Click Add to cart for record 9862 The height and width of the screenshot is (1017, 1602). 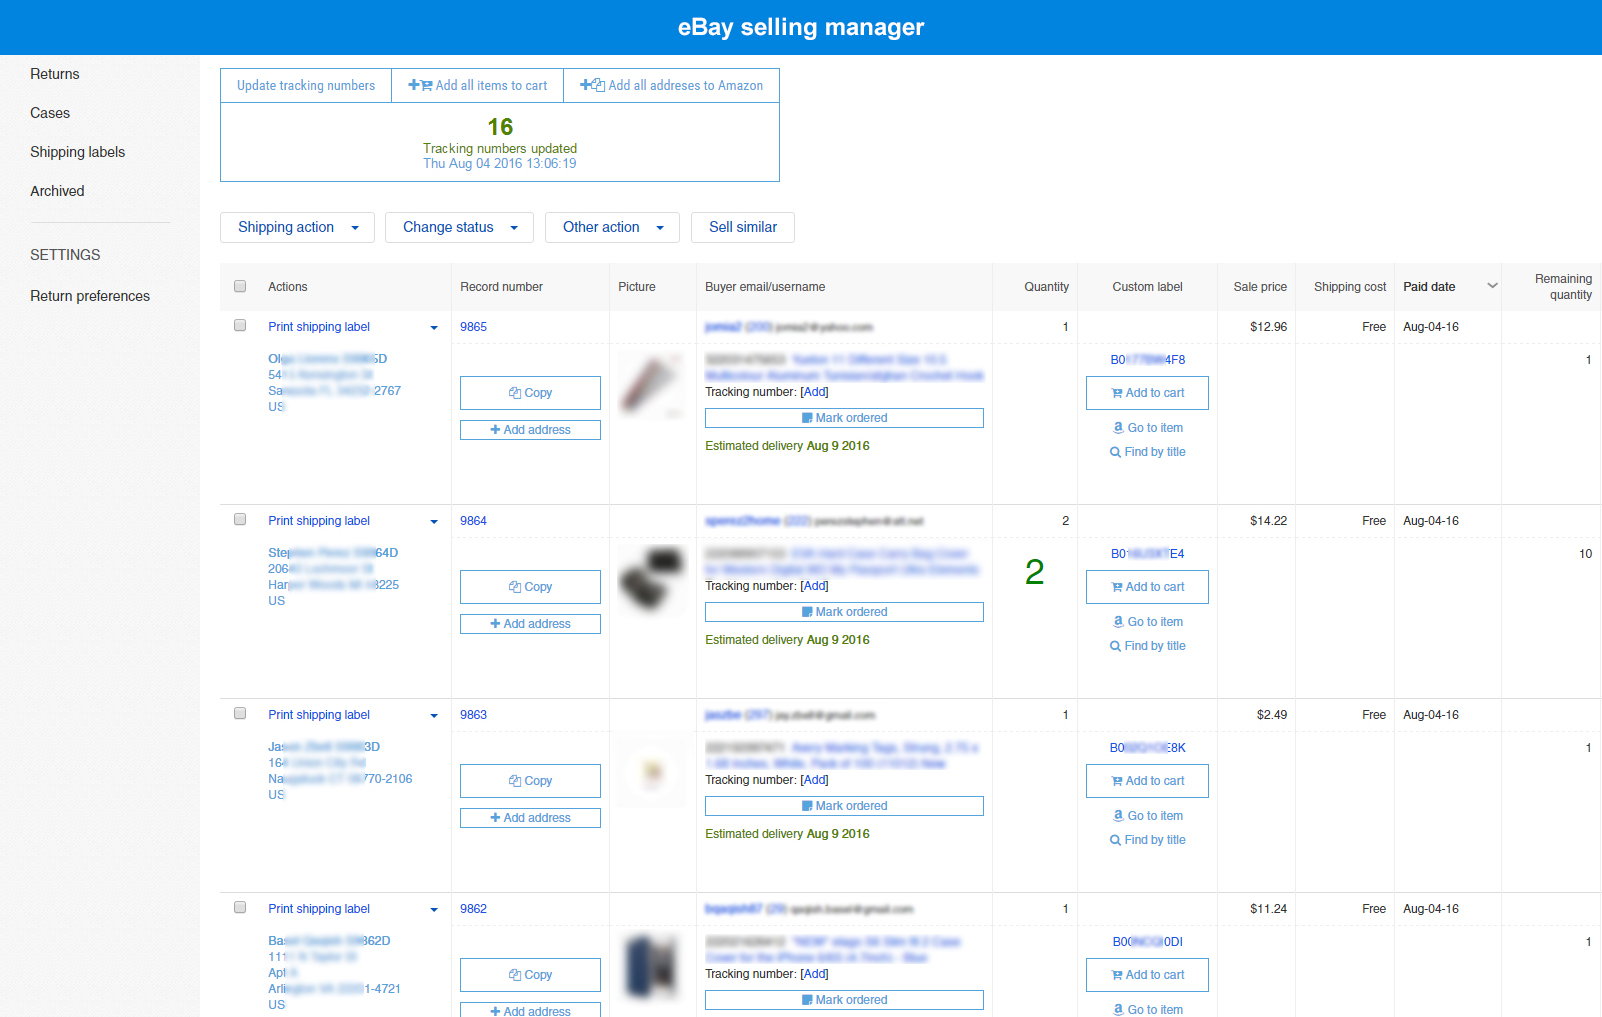tap(1147, 975)
